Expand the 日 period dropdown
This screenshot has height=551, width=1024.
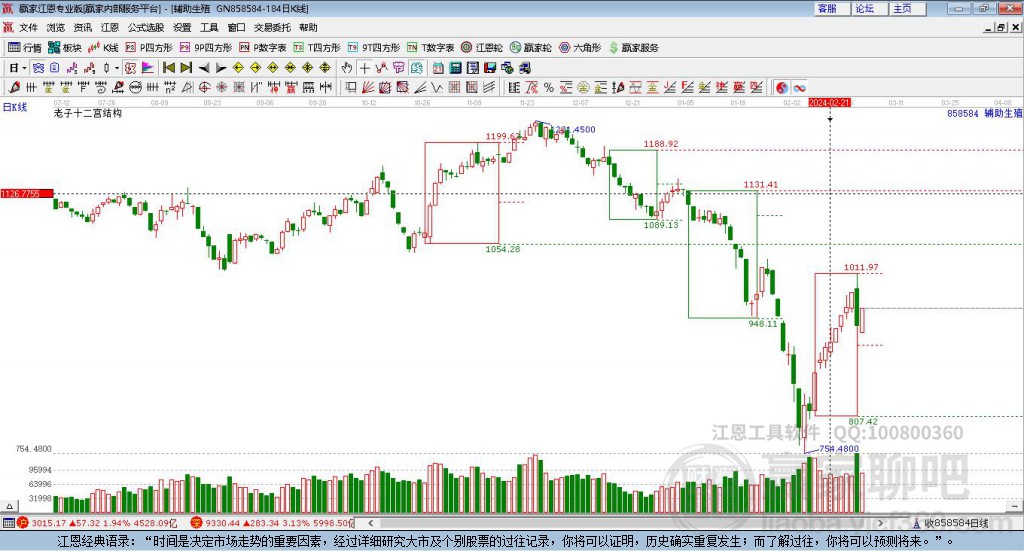(24, 68)
